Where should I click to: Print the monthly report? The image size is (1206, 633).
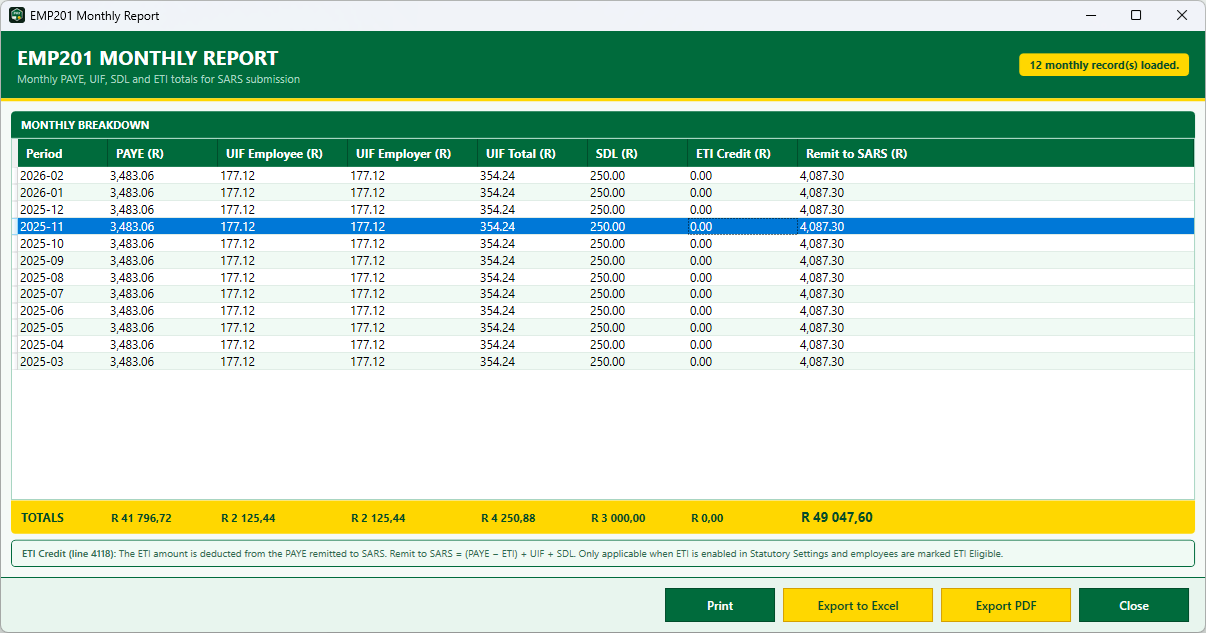point(720,605)
